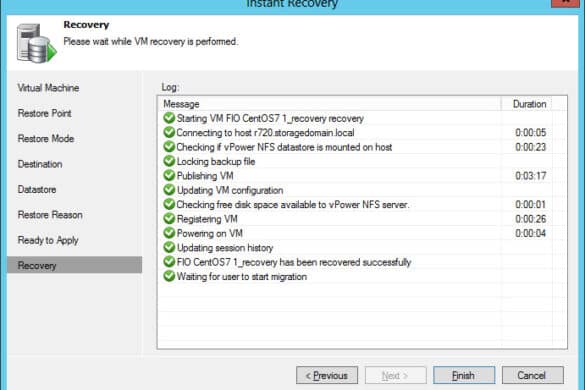Viewport: 585px width, 390px height.
Task: Click the green check icon beside Connecting to host
Action: click(169, 132)
